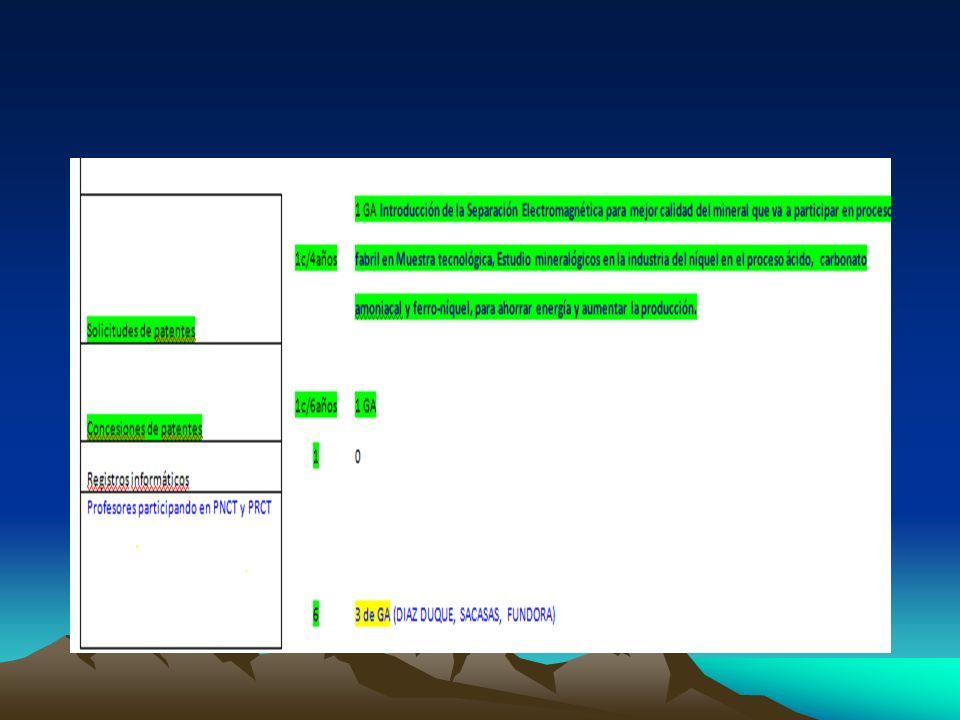Image resolution: width=960 pixels, height=720 pixels.
Task: Select 'Profesores participando en PNCT y PRCT' text
Action: [179, 508]
